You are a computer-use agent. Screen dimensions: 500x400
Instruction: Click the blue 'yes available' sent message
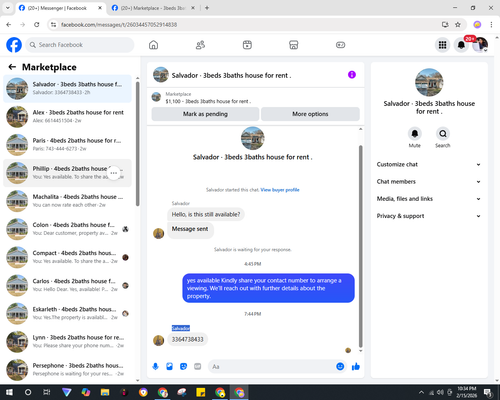pos(268,288)
